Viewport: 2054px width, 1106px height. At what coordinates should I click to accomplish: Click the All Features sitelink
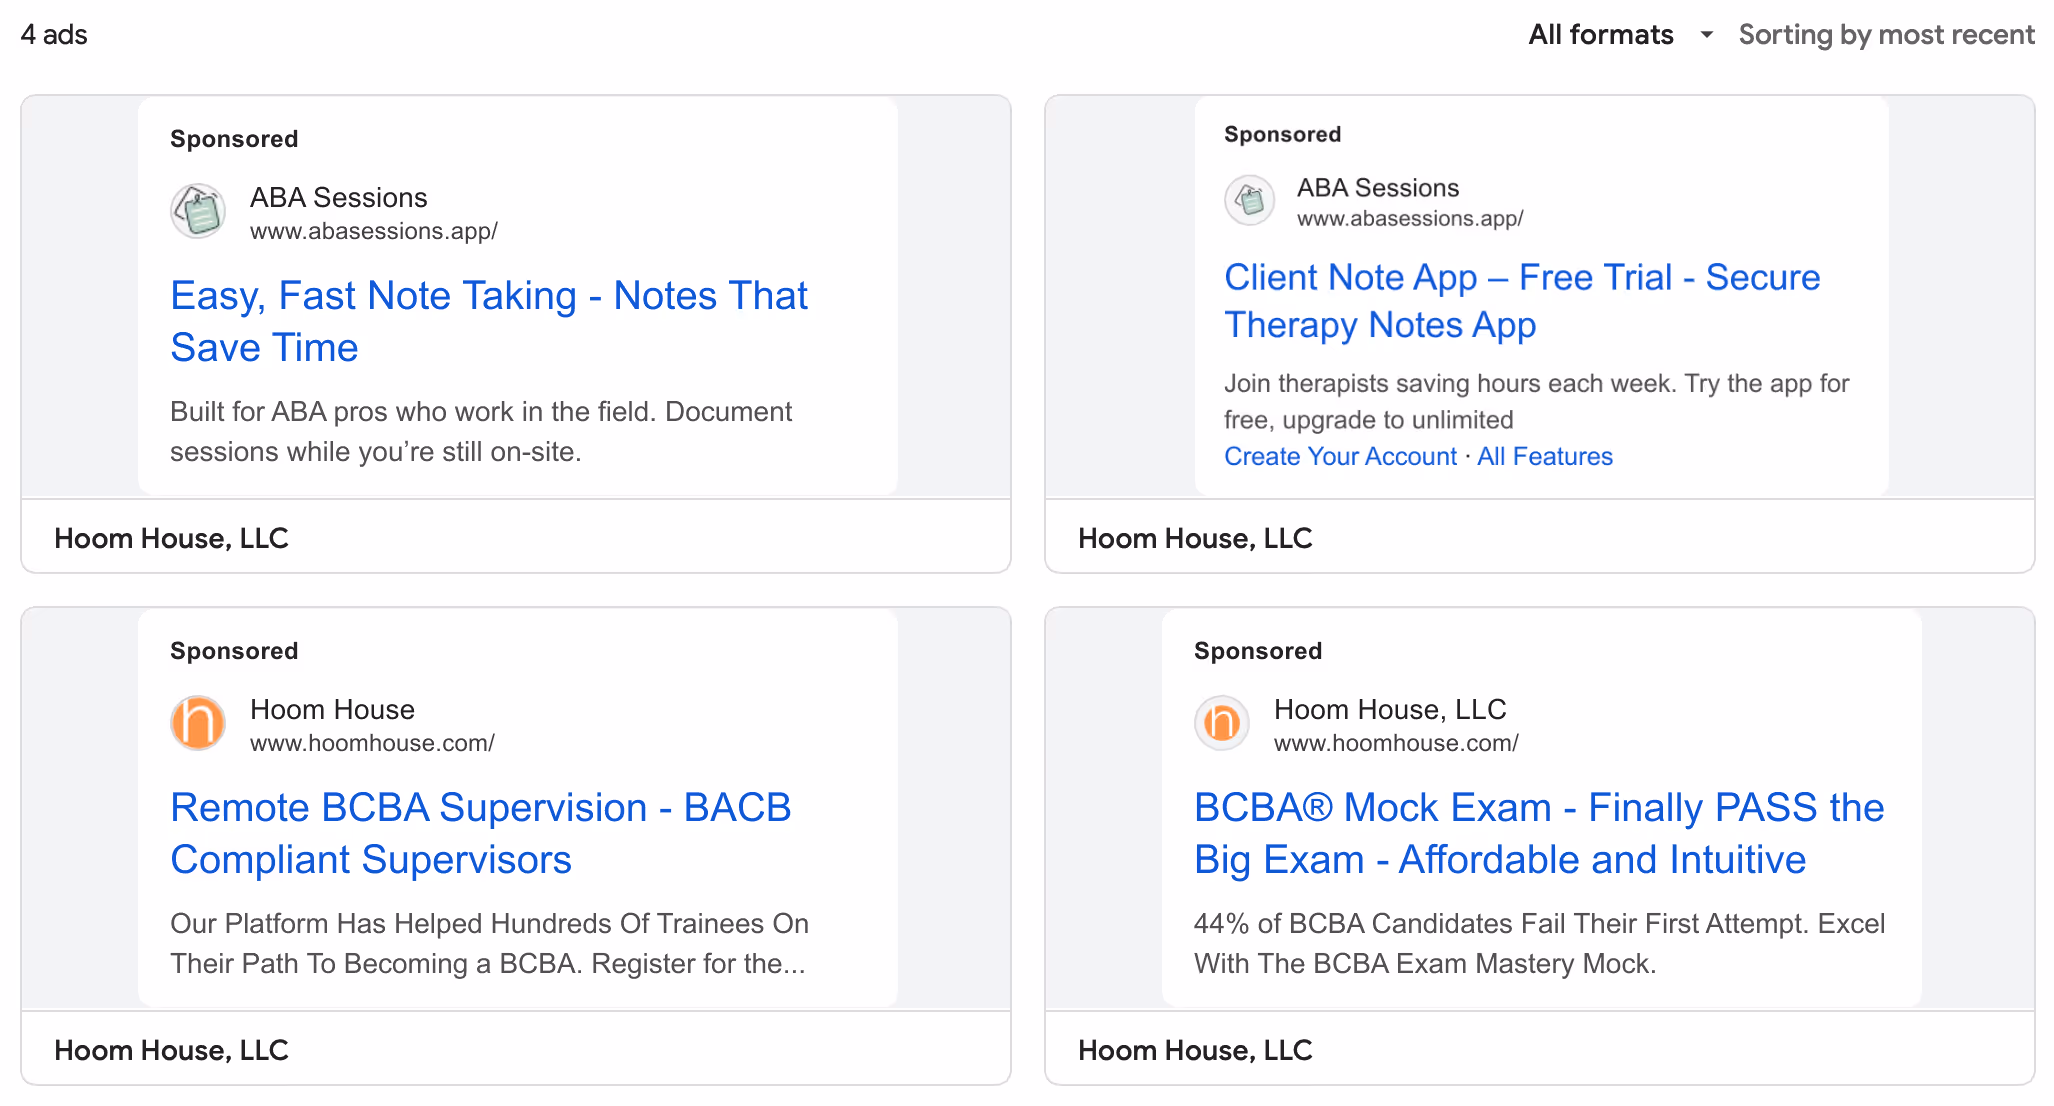1545,456
